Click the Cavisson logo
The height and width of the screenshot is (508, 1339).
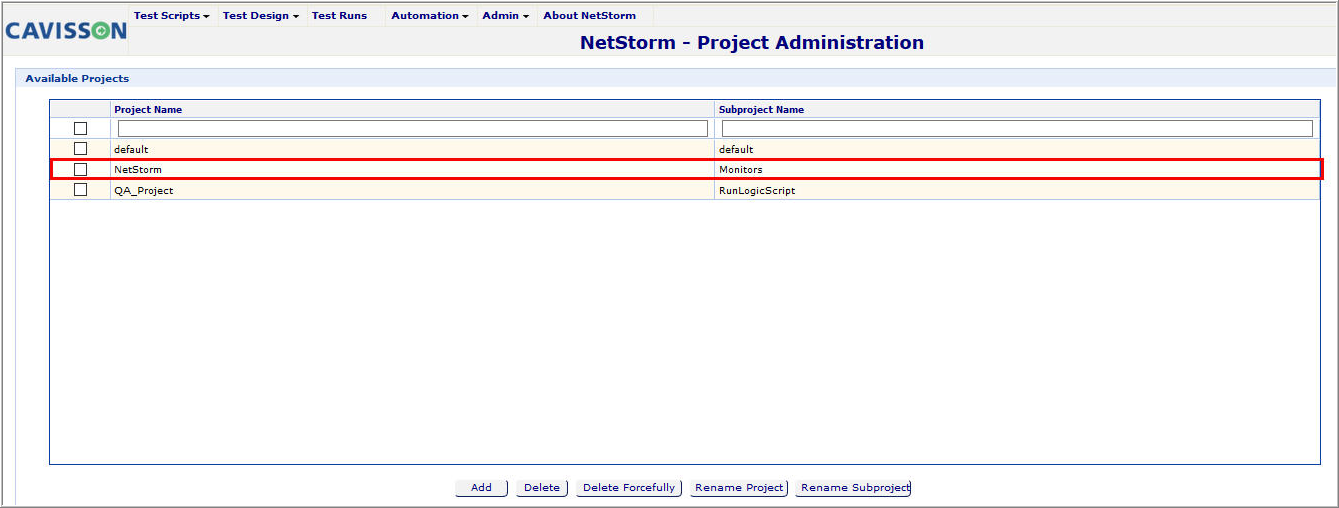click(x=66, y=31)
